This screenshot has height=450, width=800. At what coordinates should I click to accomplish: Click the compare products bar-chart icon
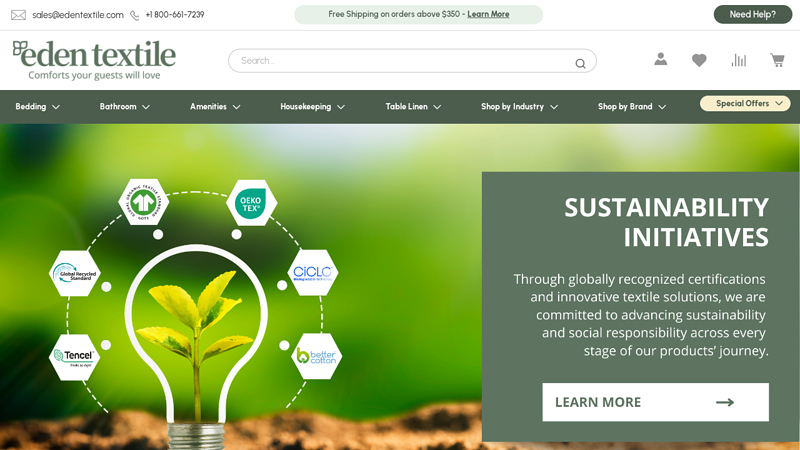tap(739, 60)
